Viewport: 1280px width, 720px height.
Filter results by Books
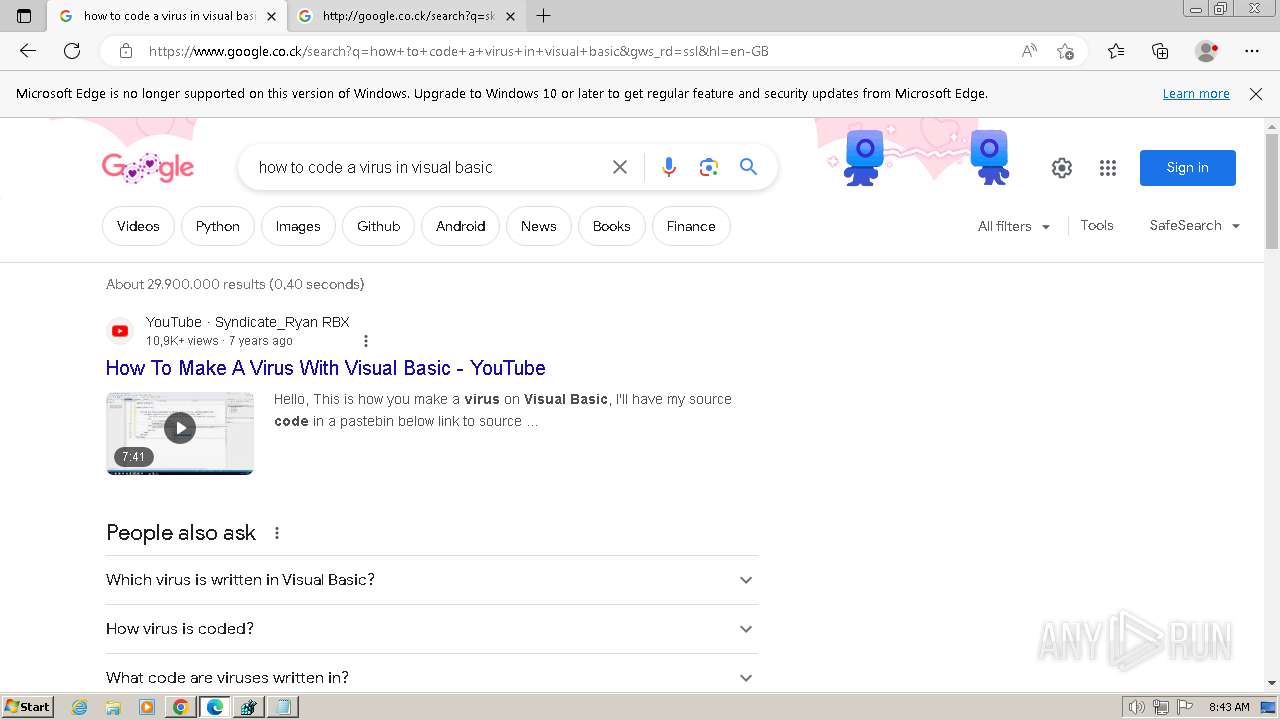pos(611,226)
